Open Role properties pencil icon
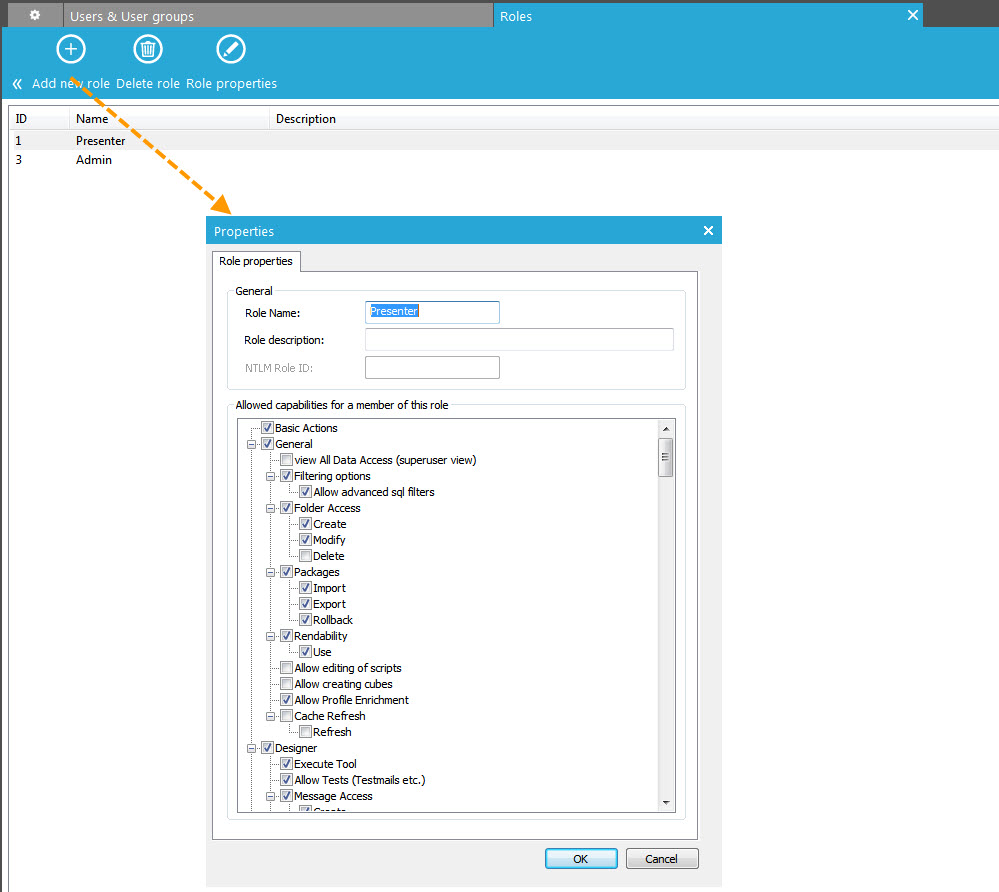Screen dimensions: 999x892 [x=231, y=49]
